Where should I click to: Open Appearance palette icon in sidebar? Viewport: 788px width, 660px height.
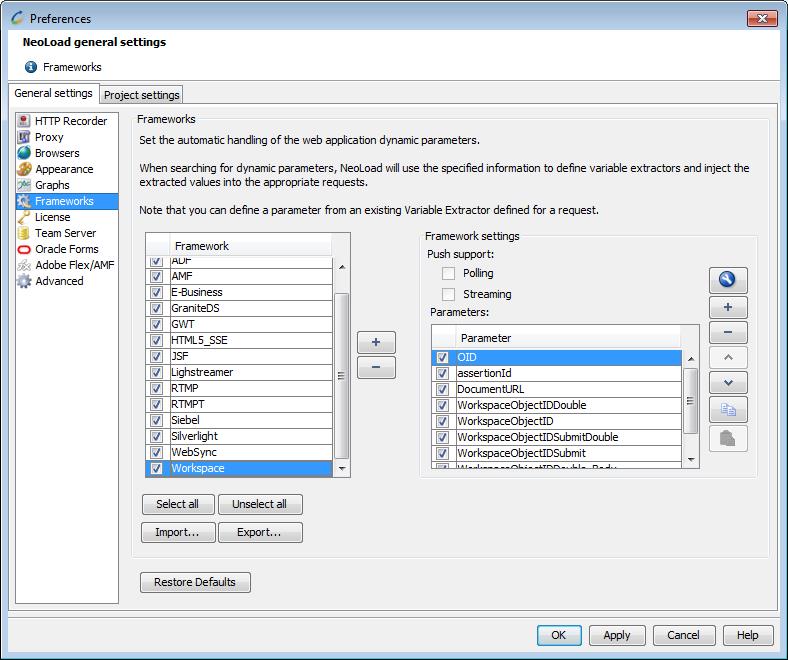coord(24,169)
